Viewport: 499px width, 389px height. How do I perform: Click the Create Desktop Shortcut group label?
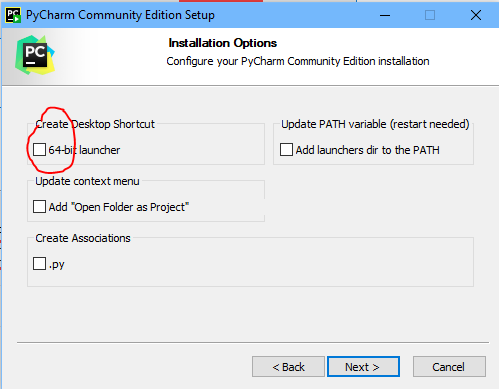pos(95,124)
